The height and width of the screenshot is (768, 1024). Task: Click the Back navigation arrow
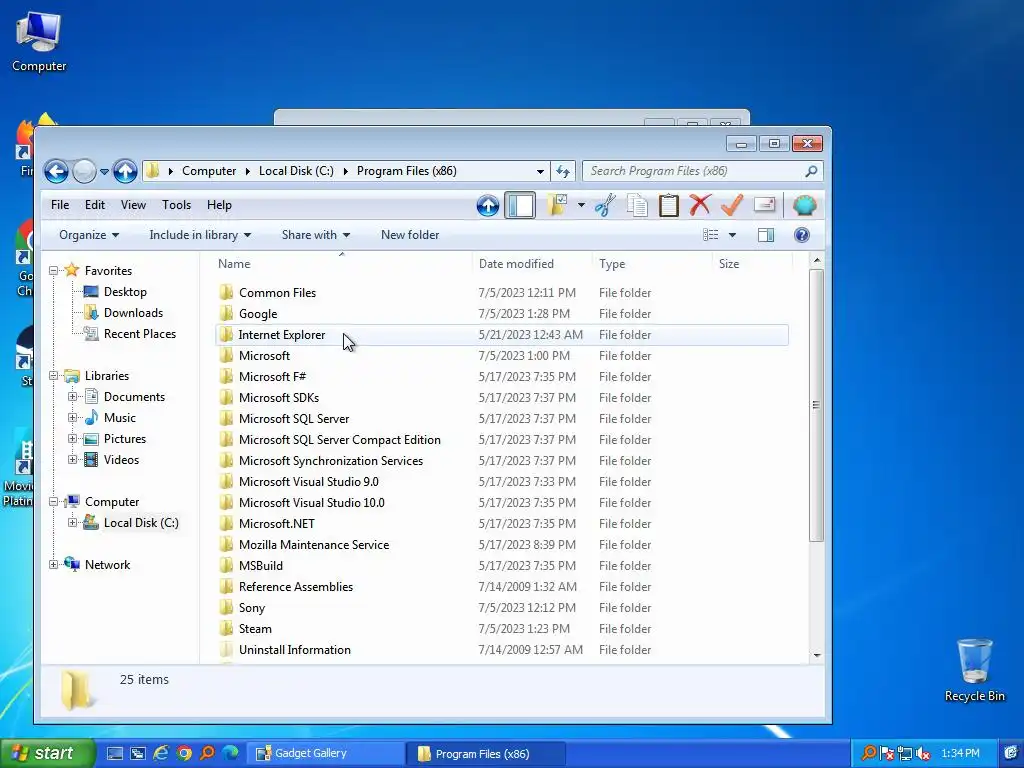56,172
